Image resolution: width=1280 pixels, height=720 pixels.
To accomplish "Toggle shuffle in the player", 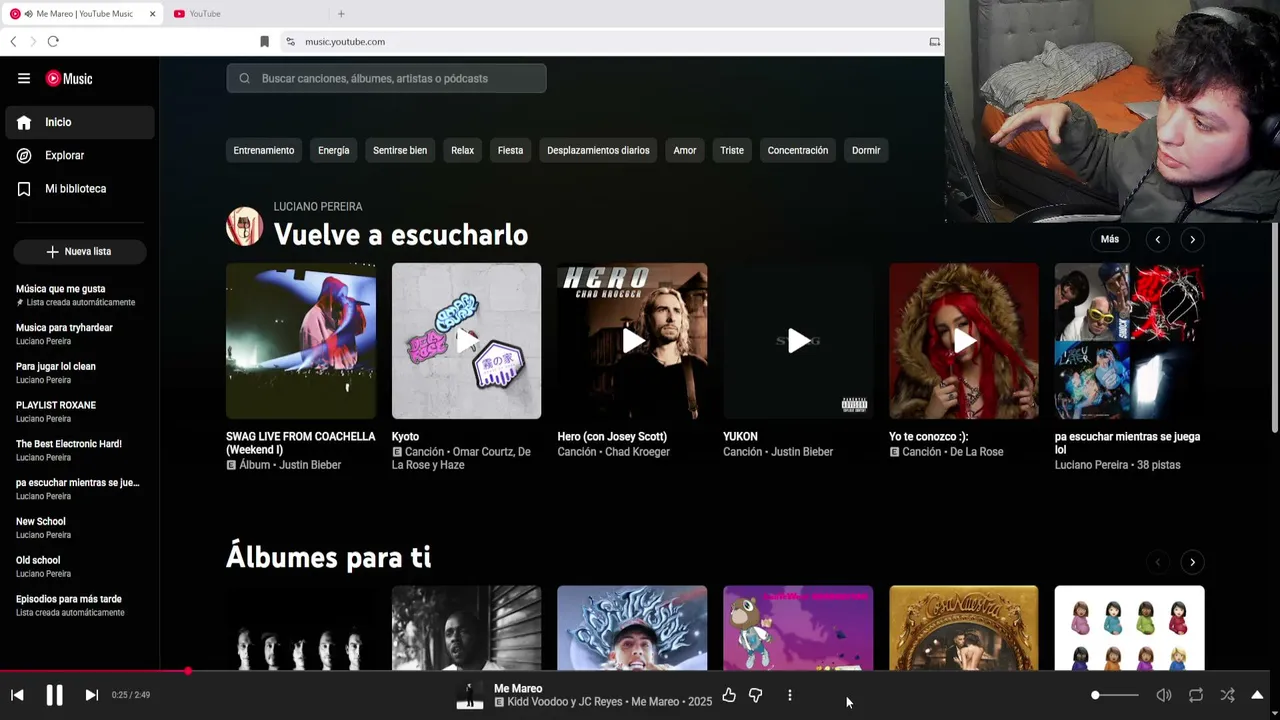I will pyautogui.click(x=1228, y=695).
